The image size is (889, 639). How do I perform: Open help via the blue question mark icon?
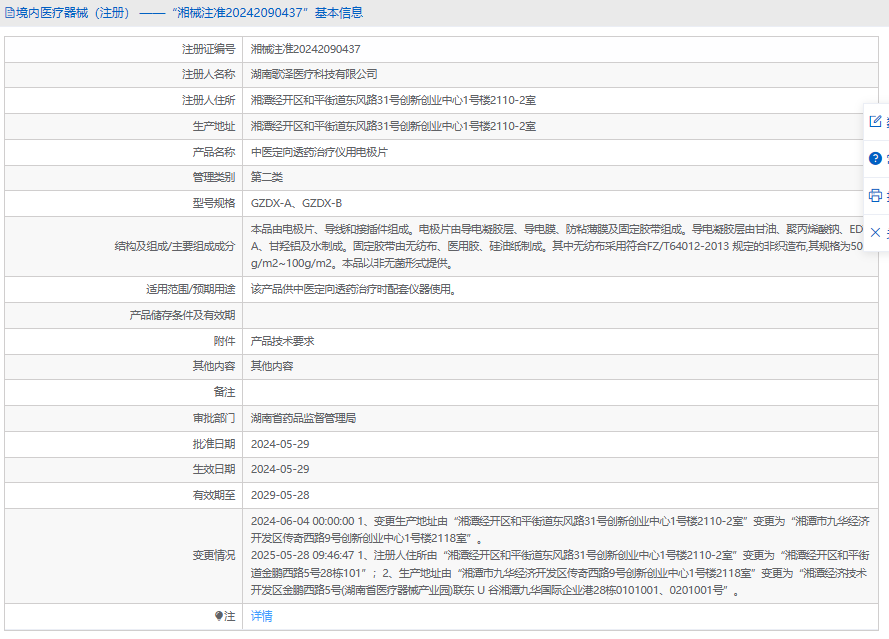tap(875, 158)
